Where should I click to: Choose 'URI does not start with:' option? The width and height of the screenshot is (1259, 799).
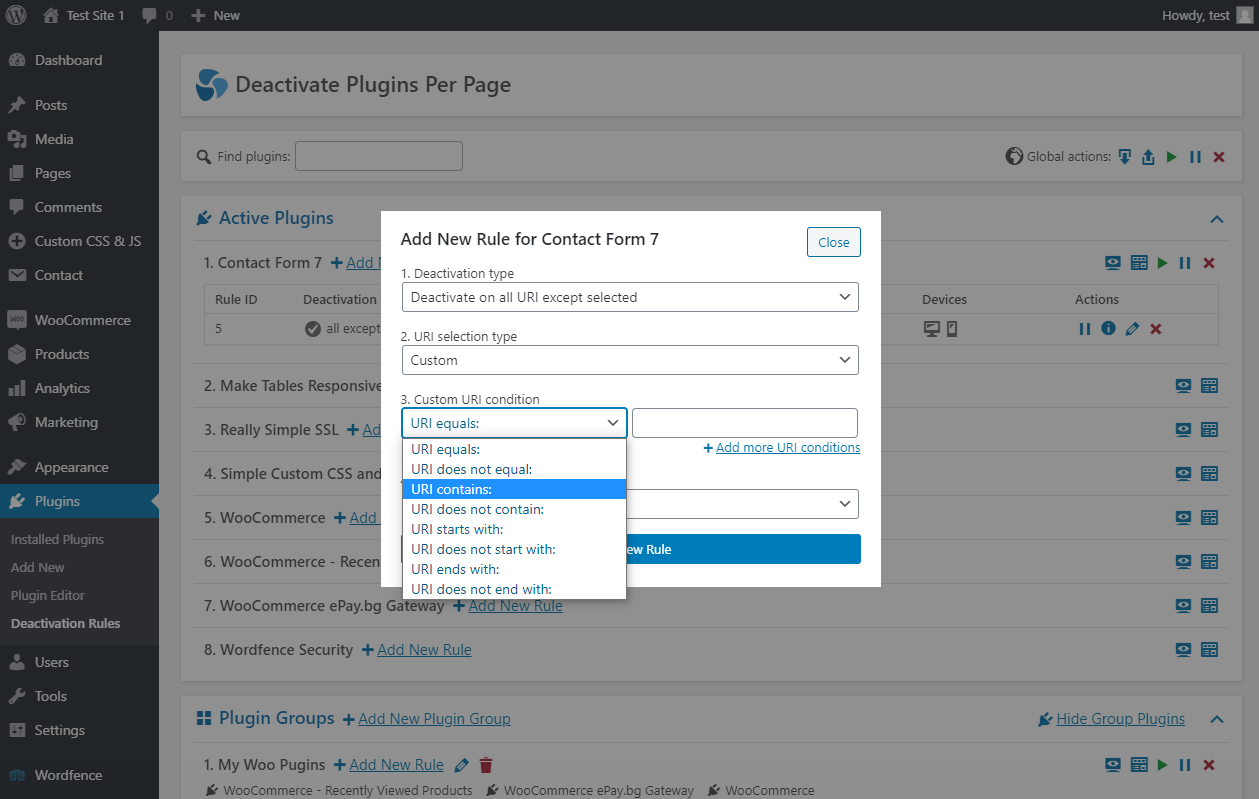pyautogui.click(x=514, y=549)
